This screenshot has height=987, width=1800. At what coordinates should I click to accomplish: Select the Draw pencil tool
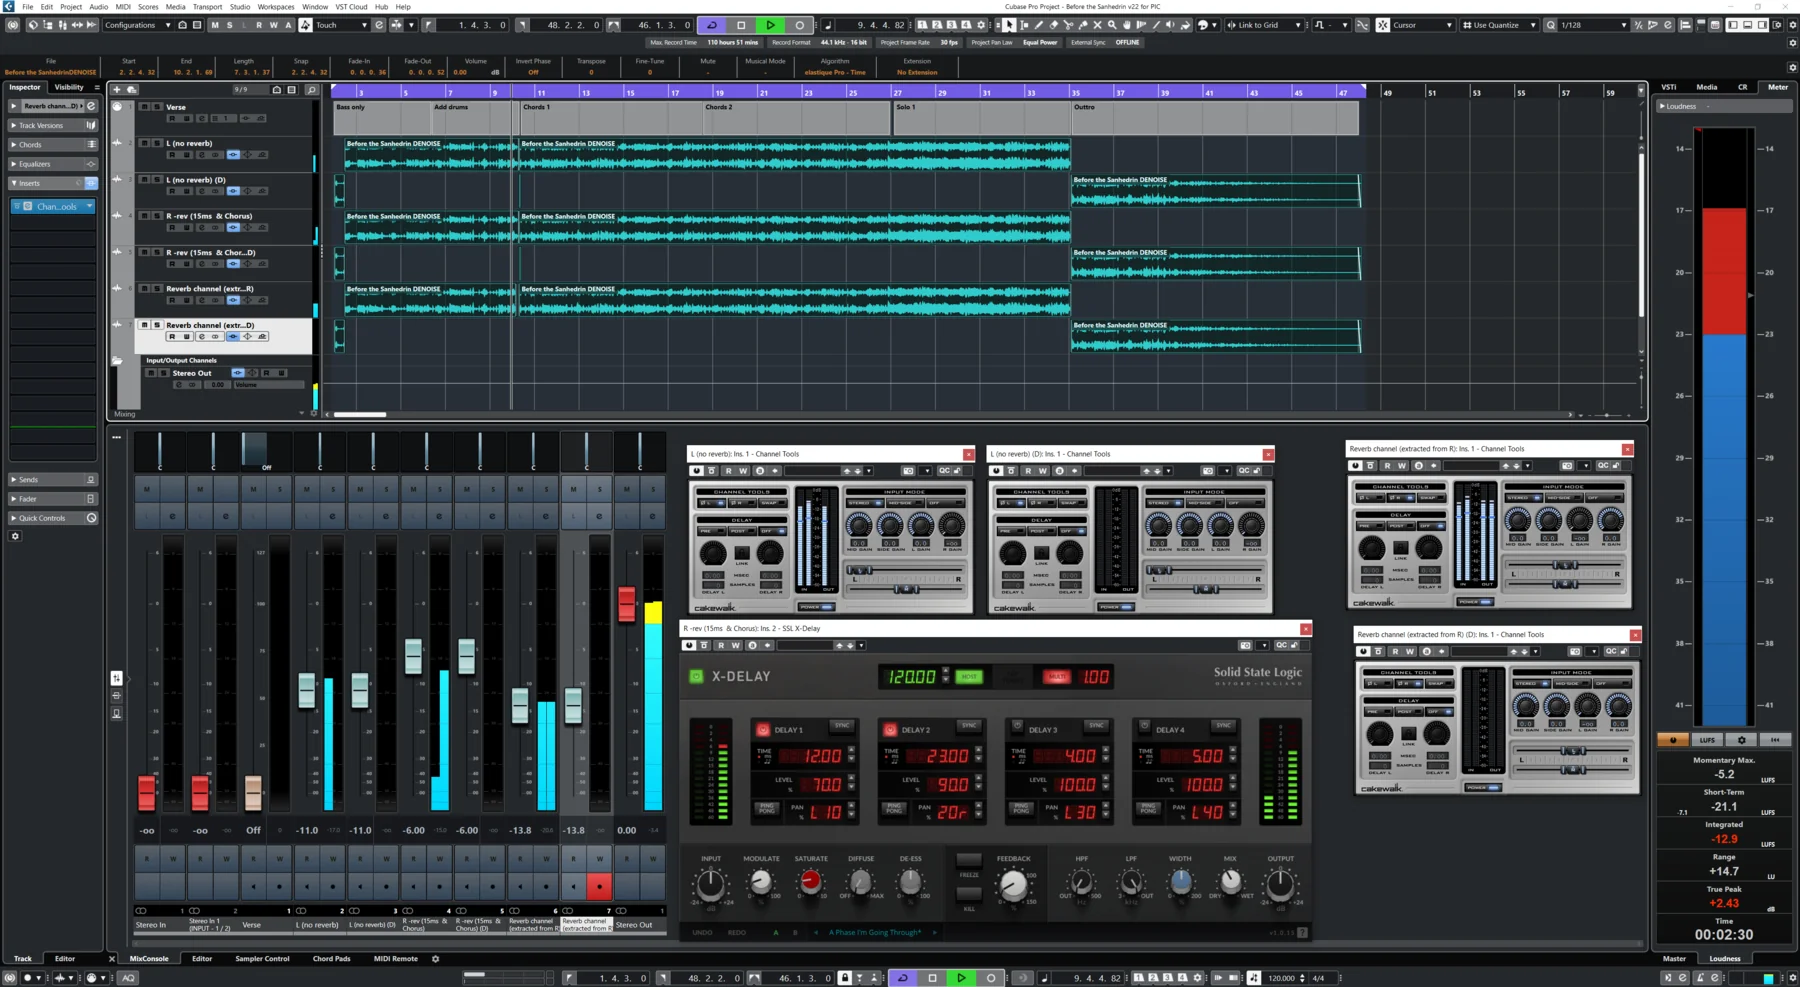click(1039, 25)
